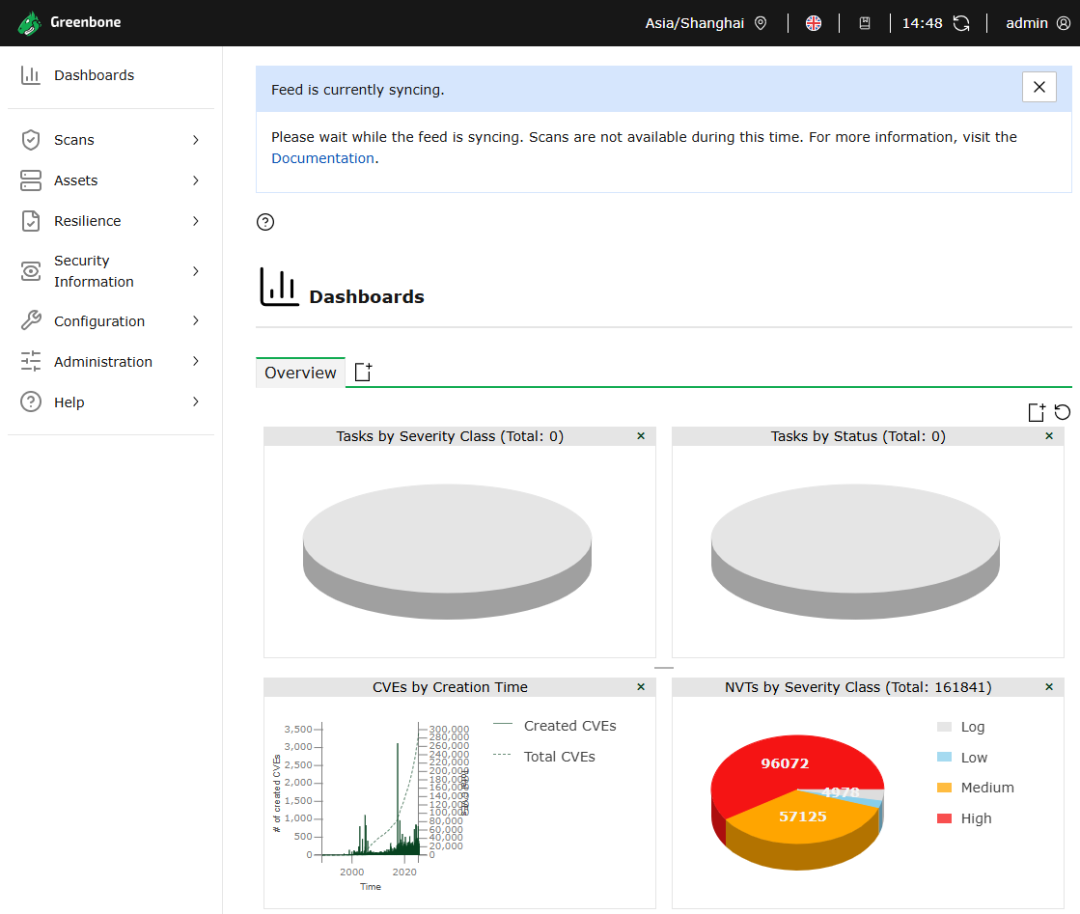Image resolution: width=1080 pixels, height=914 pixels.
Task: Click the Log legend grey swatch
Action: (x=944, y=727)
